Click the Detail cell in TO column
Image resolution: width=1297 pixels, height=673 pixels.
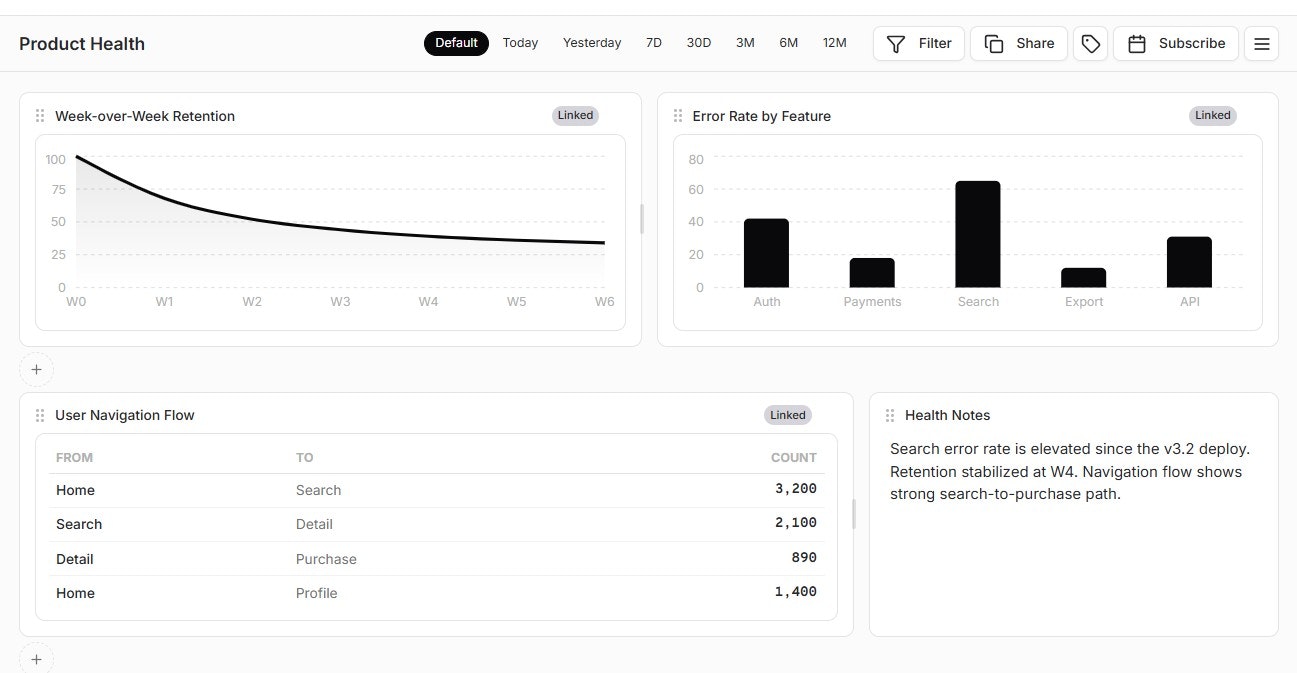[314, 524]
